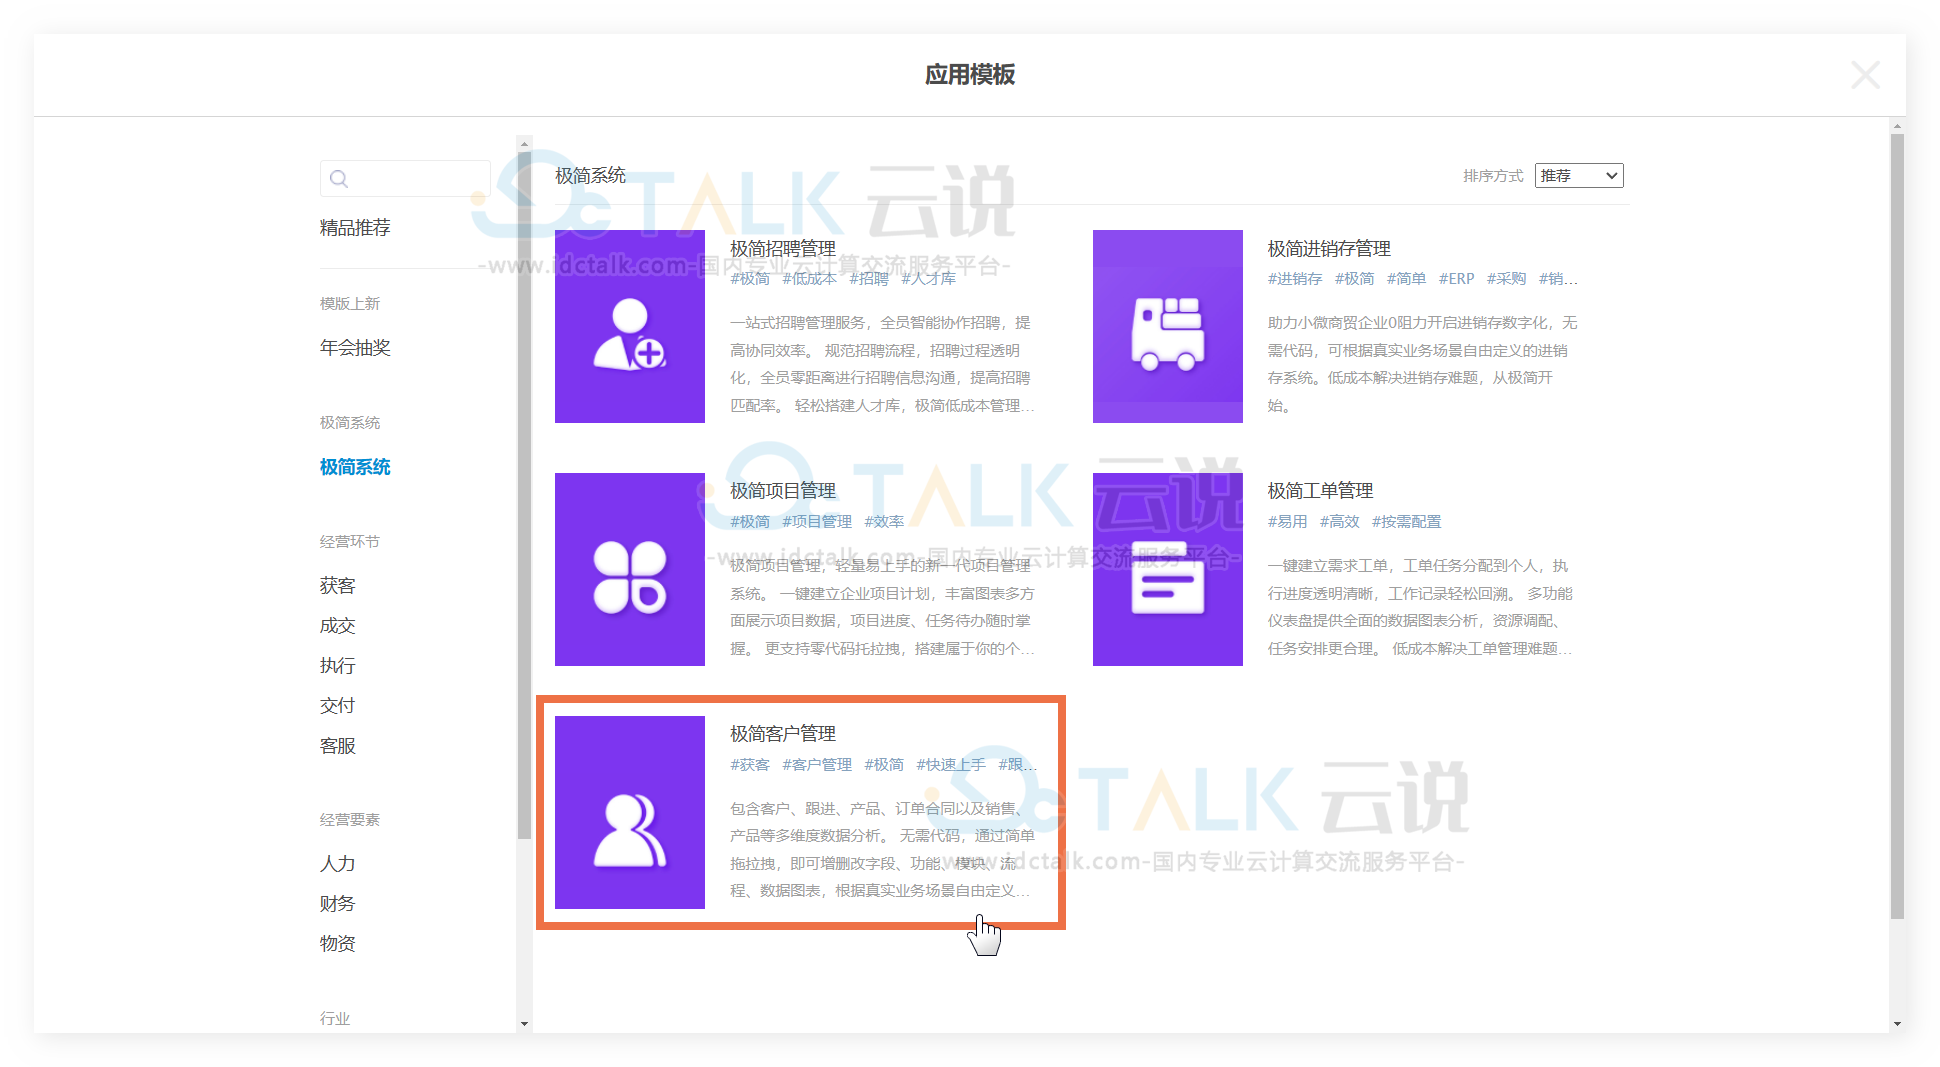Click the #效率 tag
The image size is (1940, 1067).
pyautogui.click(x=884, y=522)
